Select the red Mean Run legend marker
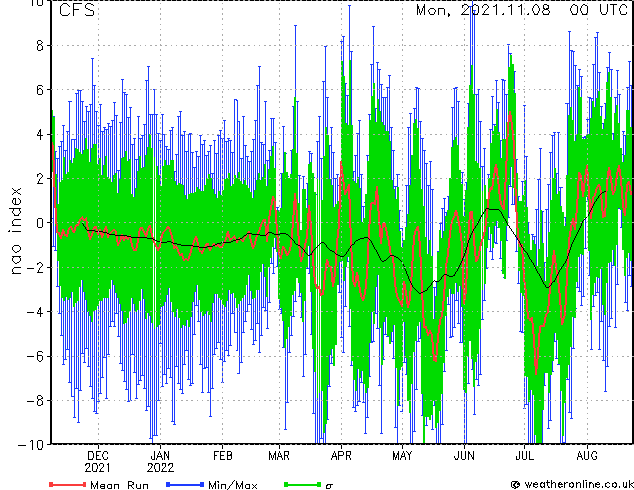This screenshot has width=634, height=490. (x=65, y=485)
